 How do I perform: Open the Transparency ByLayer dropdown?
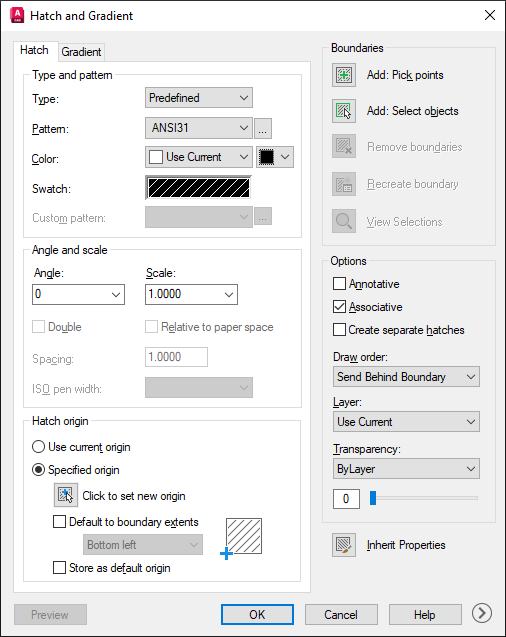click(x=406, y=469)
